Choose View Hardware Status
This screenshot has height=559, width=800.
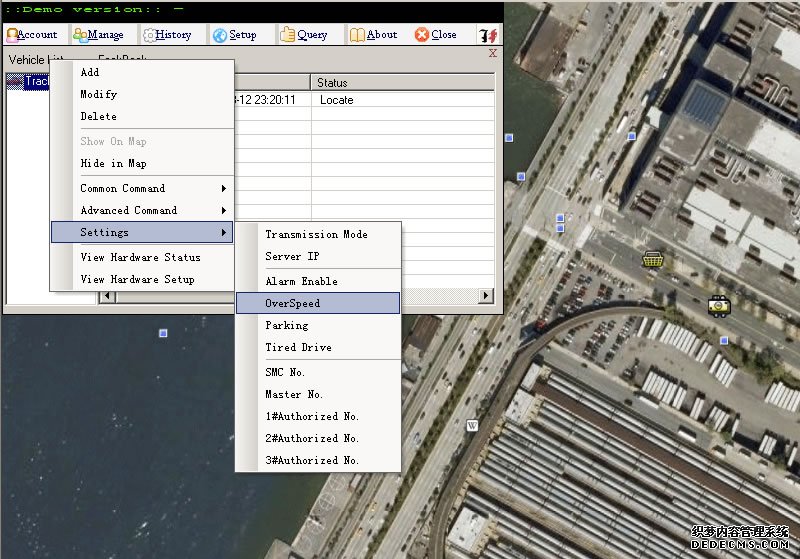coord(141,257)
